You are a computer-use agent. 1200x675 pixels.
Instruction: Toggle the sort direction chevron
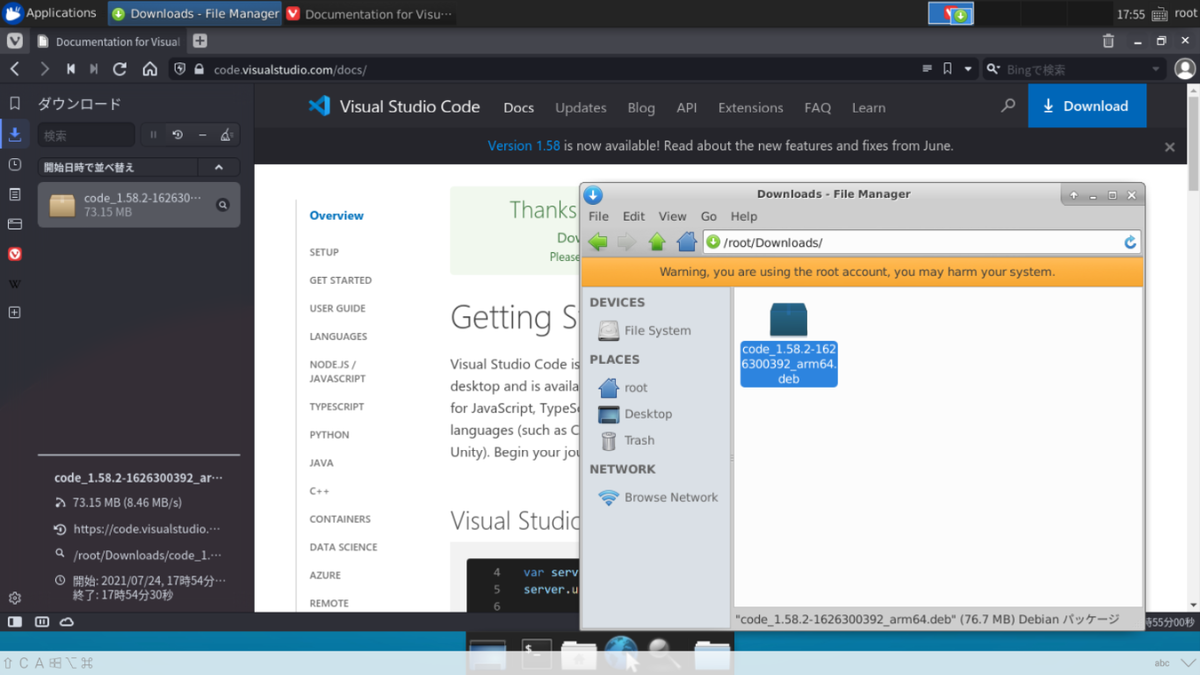219,167
